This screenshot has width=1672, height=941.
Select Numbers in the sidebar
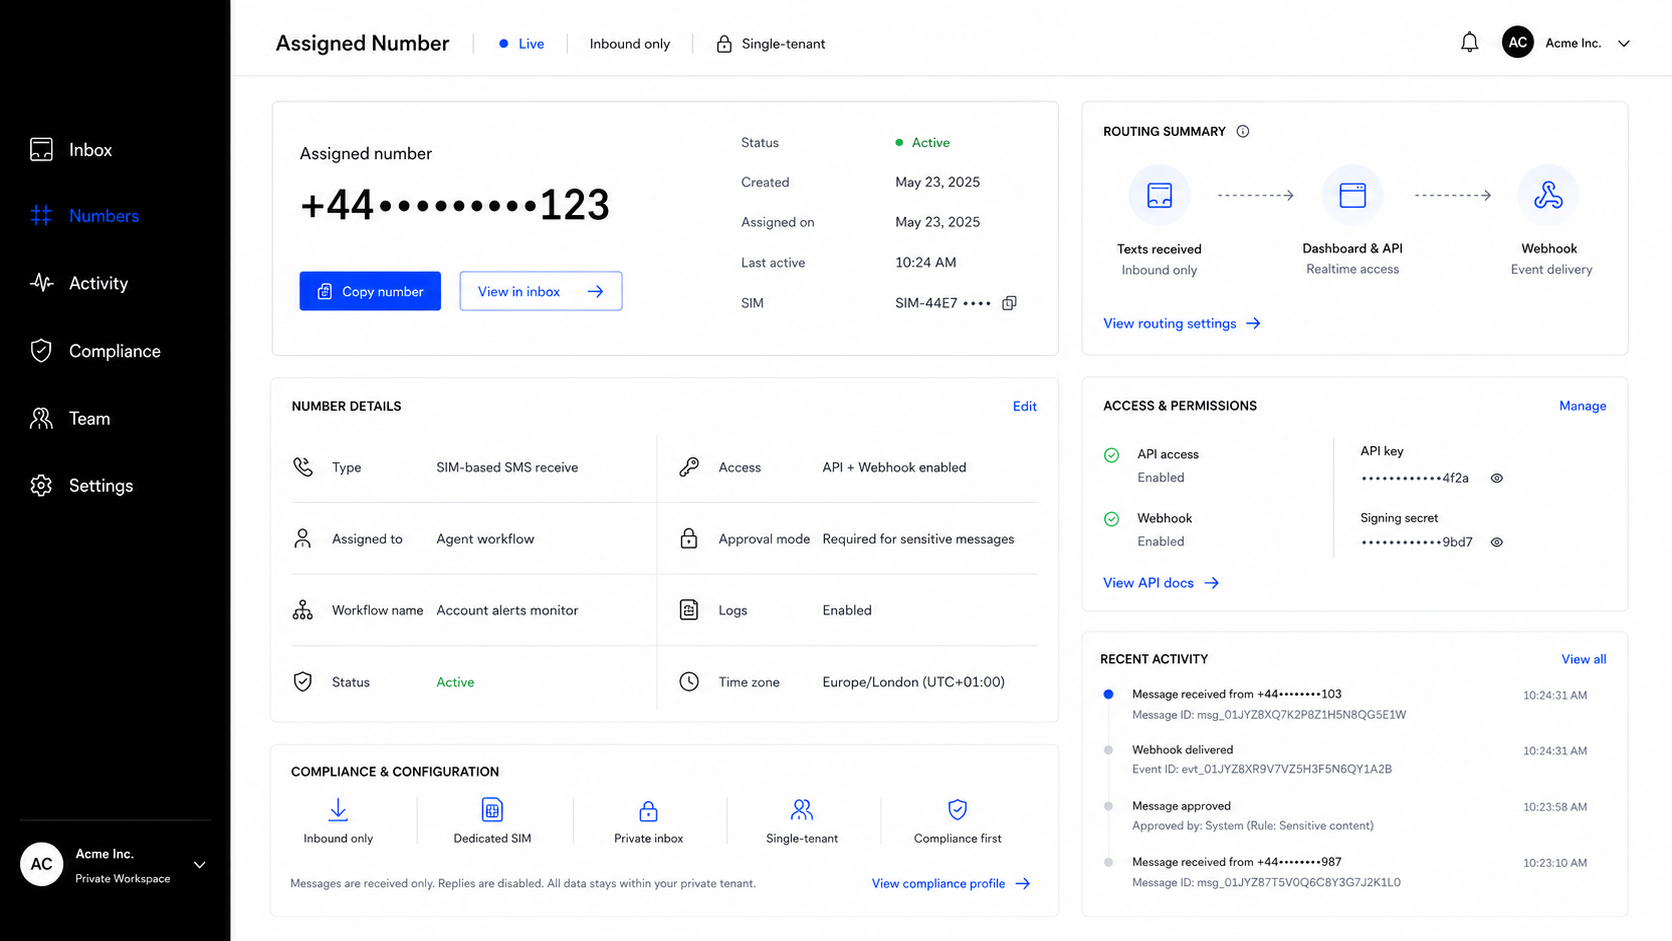[84, 216]
